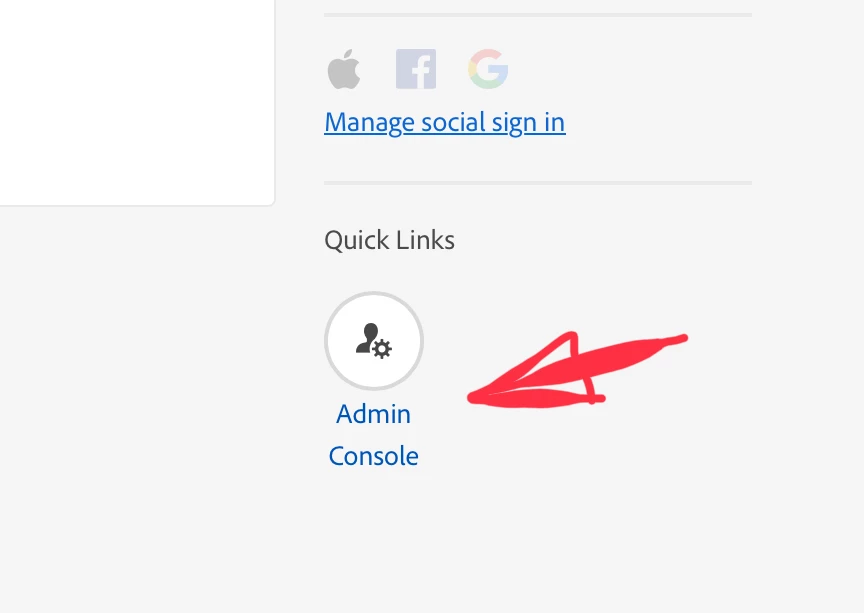Click the divider line above social icons
Image resolution: width=864 pixels, height=613 pixels.
(x=538, y=15)
